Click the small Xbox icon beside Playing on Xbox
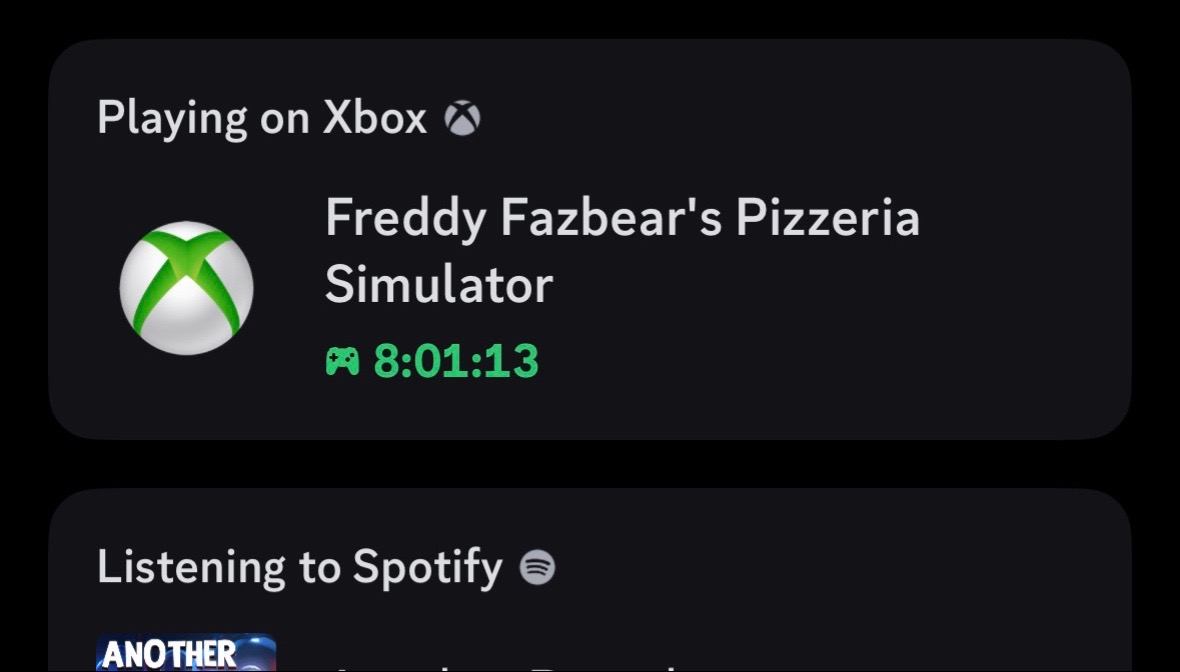Viewport: 1180px width, 672px height. click(x=462, y=118)
